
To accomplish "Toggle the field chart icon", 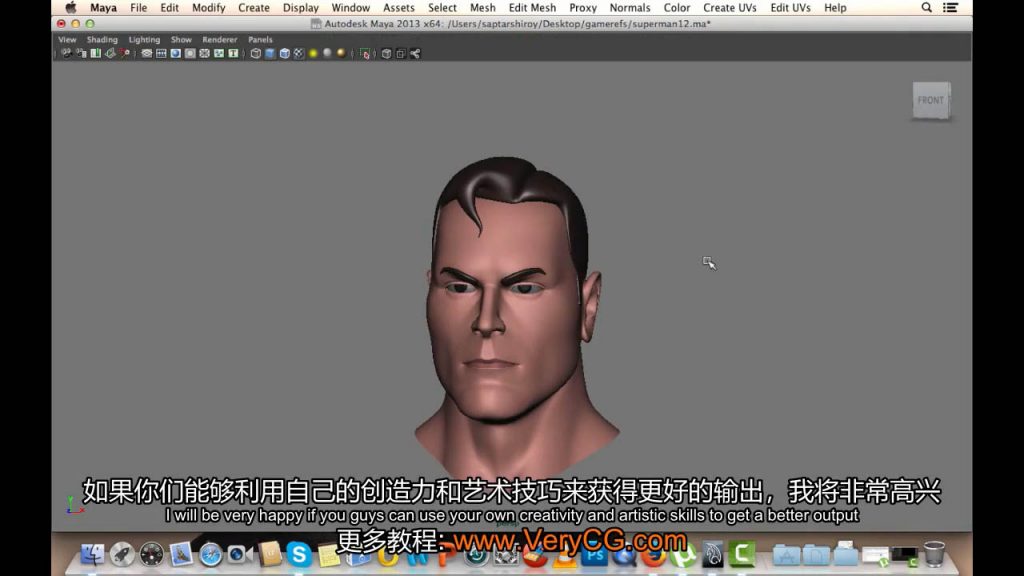I will click(x=204, y=54).
